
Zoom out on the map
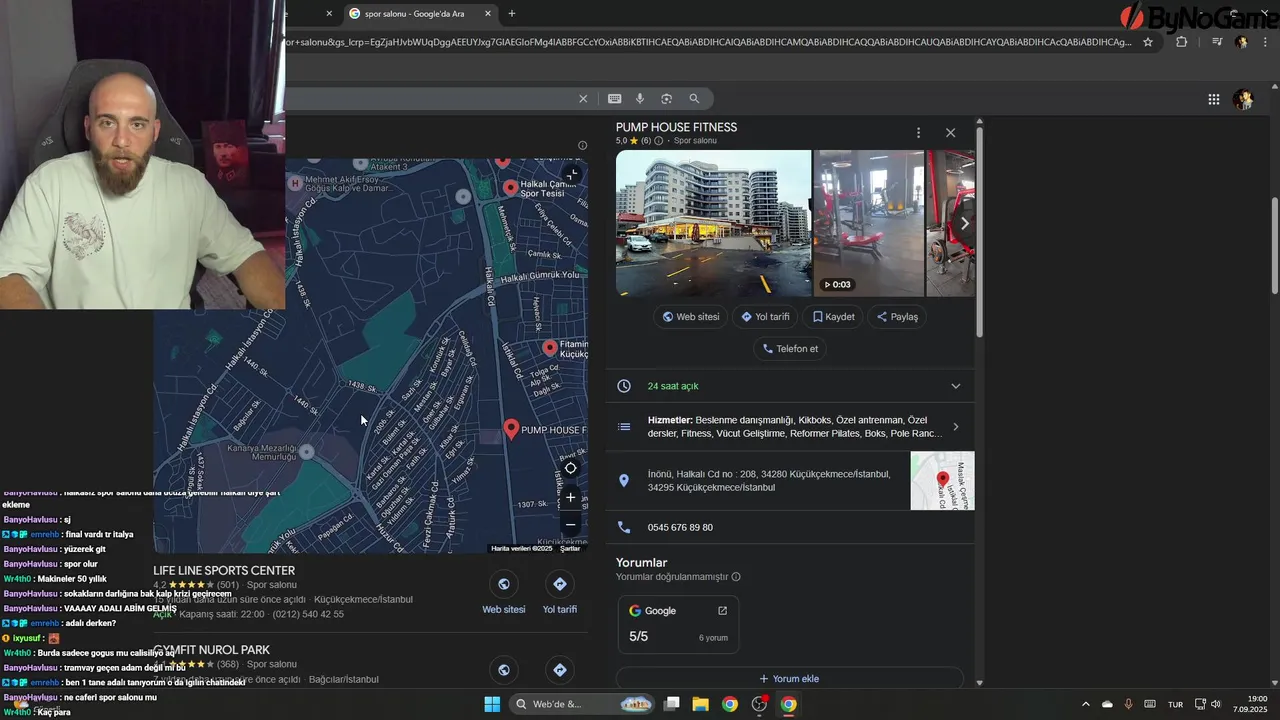coord(571,524)
